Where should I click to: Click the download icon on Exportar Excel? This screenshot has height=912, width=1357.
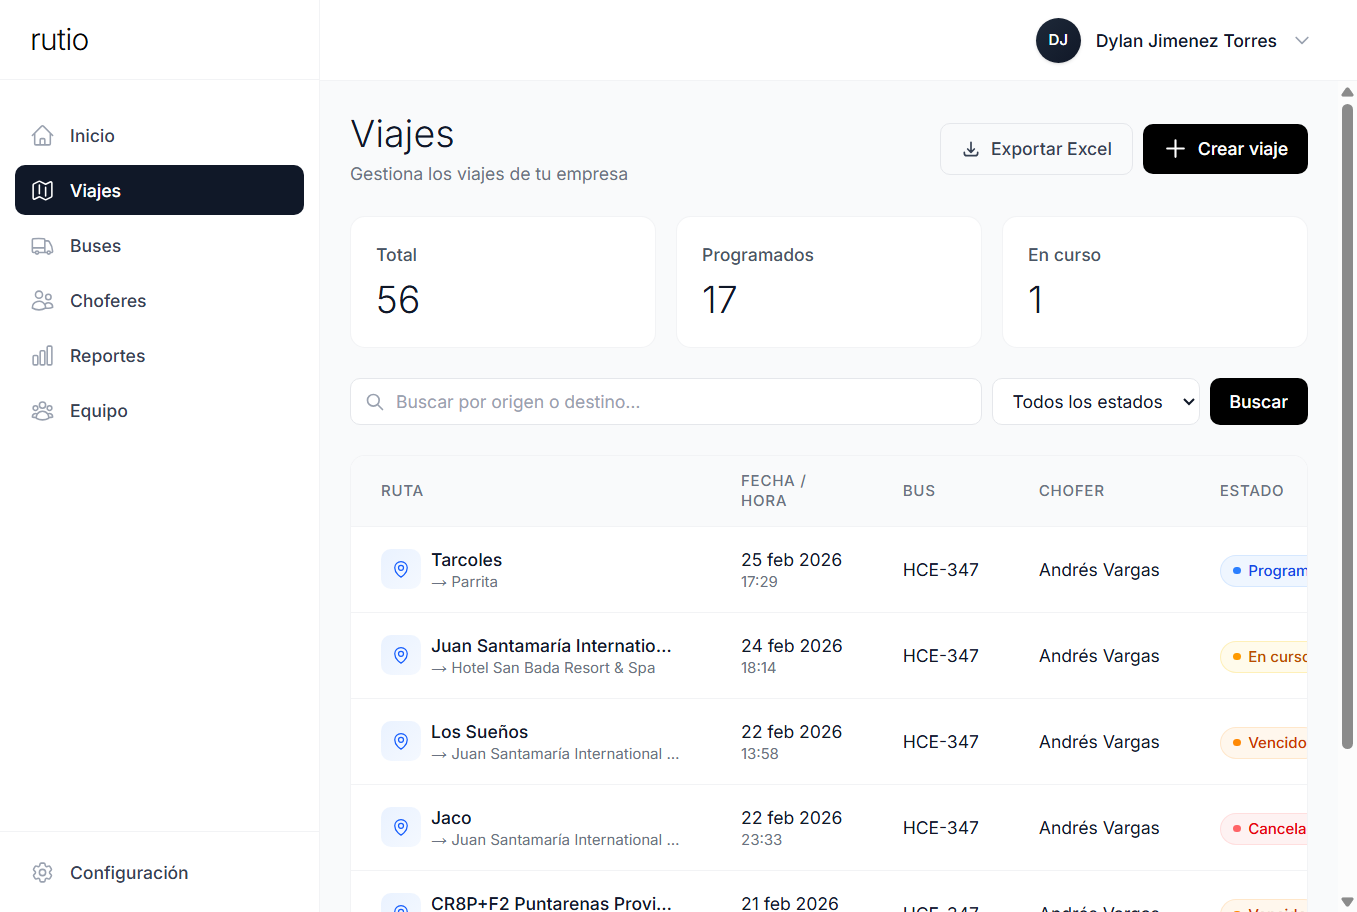(970, 148)
